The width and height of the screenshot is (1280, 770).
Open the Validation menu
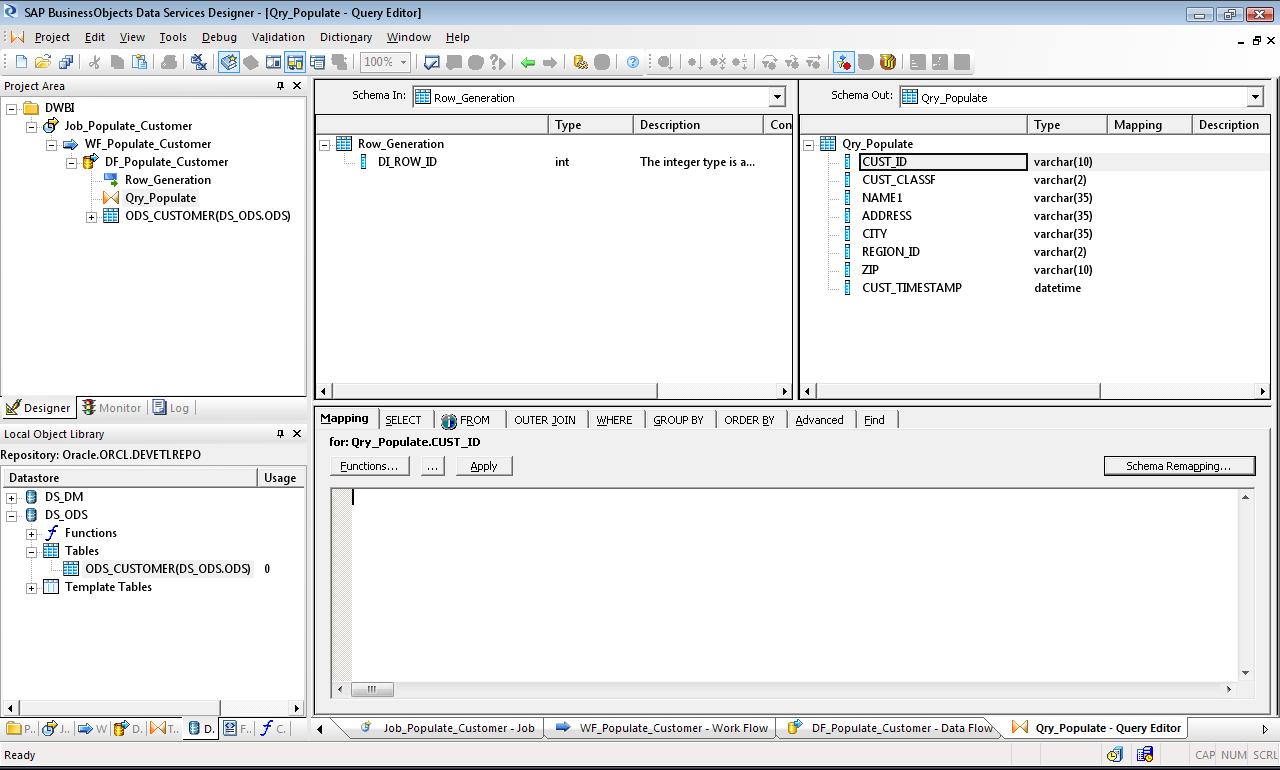pyautogui.click(x=278, y=37)
